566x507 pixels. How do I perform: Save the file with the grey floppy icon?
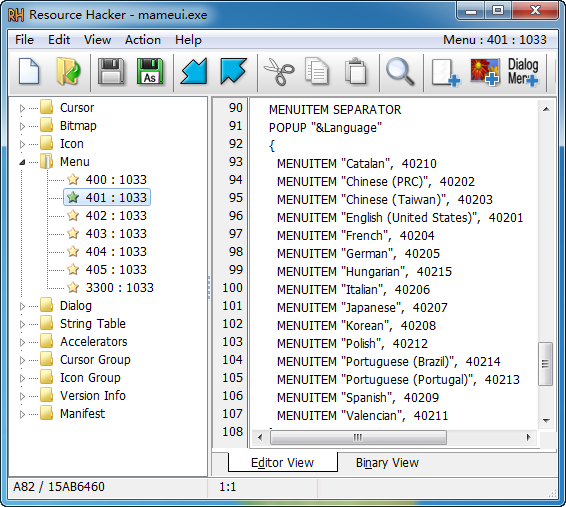(111, 71)
